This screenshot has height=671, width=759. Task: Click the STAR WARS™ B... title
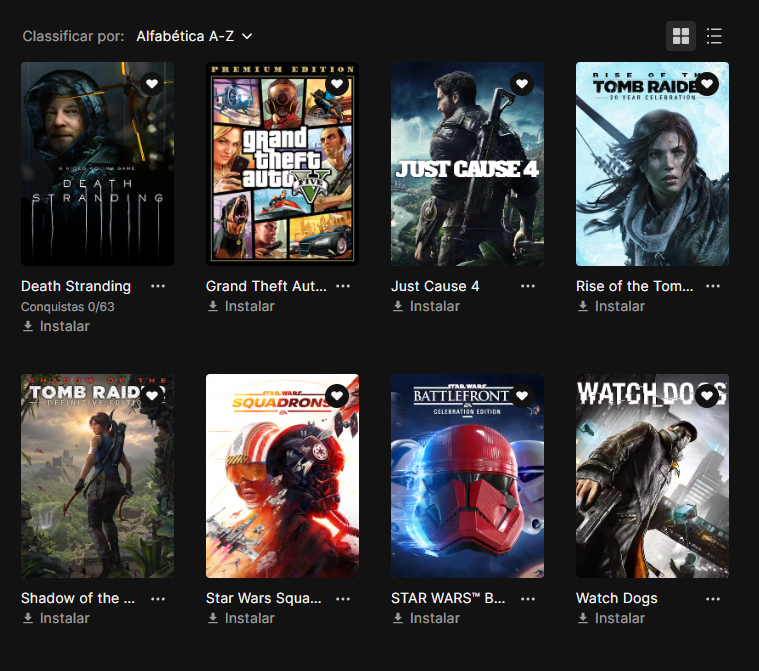click(448, 598)
